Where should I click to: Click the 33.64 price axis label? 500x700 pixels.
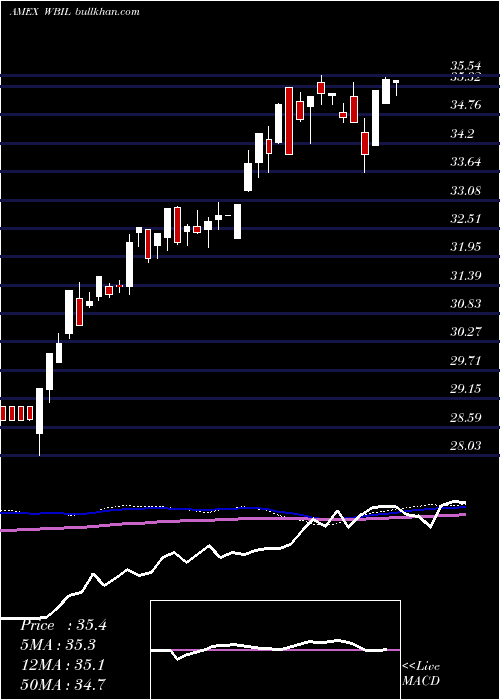coord(466,162)
